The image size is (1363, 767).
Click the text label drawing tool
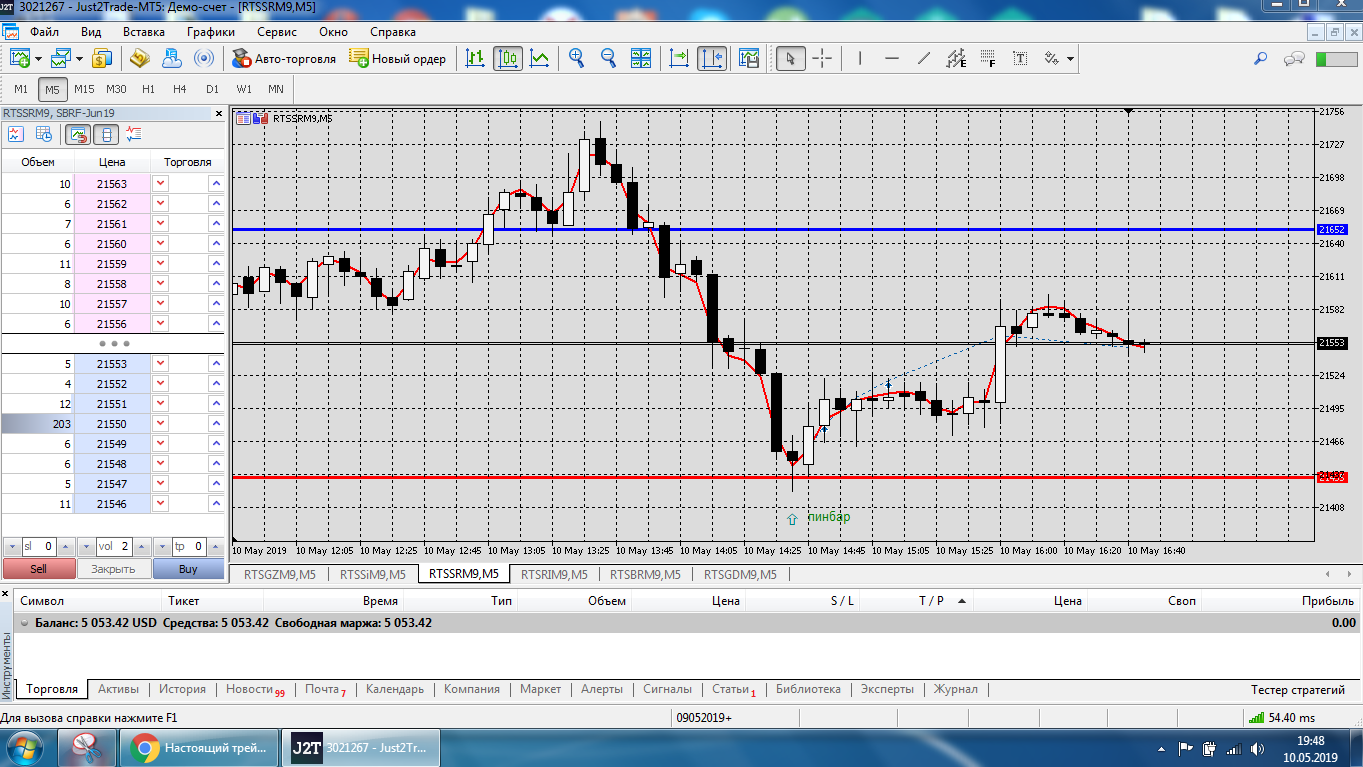pos(1020,58)
